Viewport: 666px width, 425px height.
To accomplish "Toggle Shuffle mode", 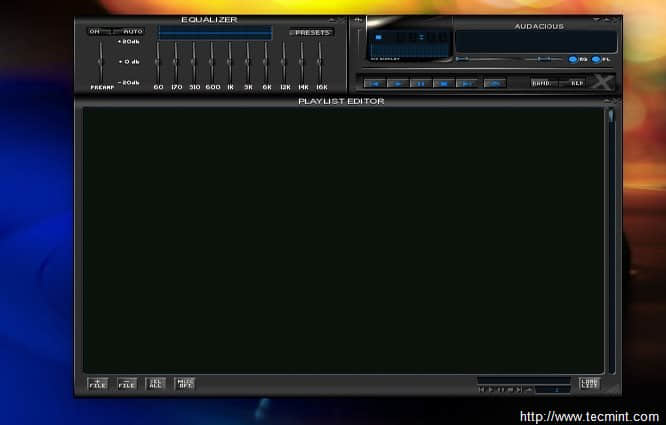I will (x=544, y=83).
